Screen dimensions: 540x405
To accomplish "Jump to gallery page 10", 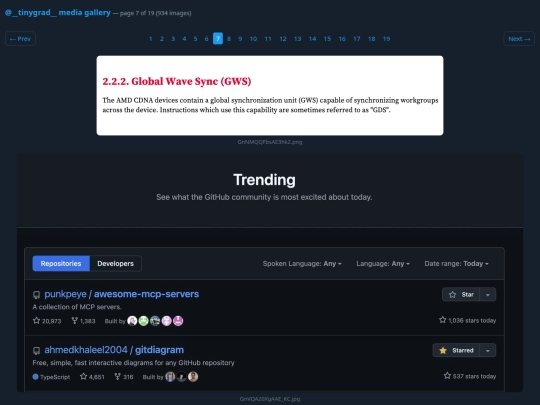I will [x=253, y=39].
